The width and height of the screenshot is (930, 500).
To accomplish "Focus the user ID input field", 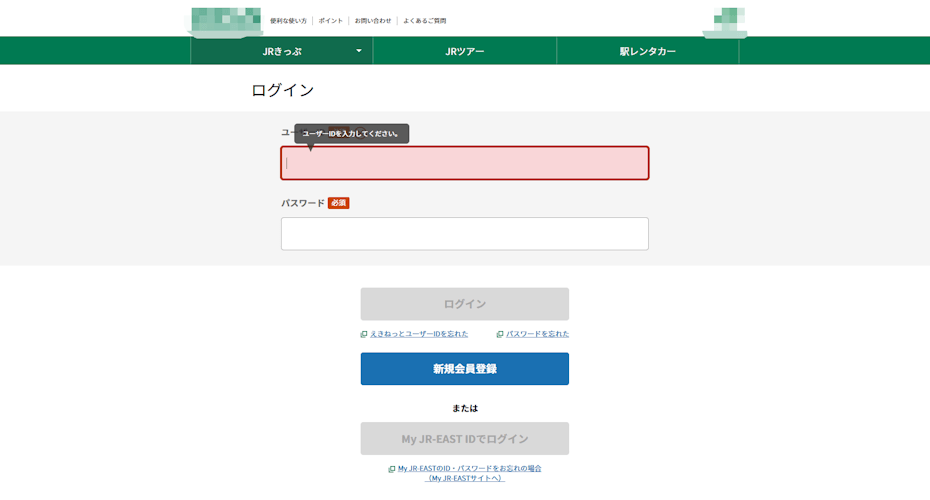I will click(x=464, y=163).
